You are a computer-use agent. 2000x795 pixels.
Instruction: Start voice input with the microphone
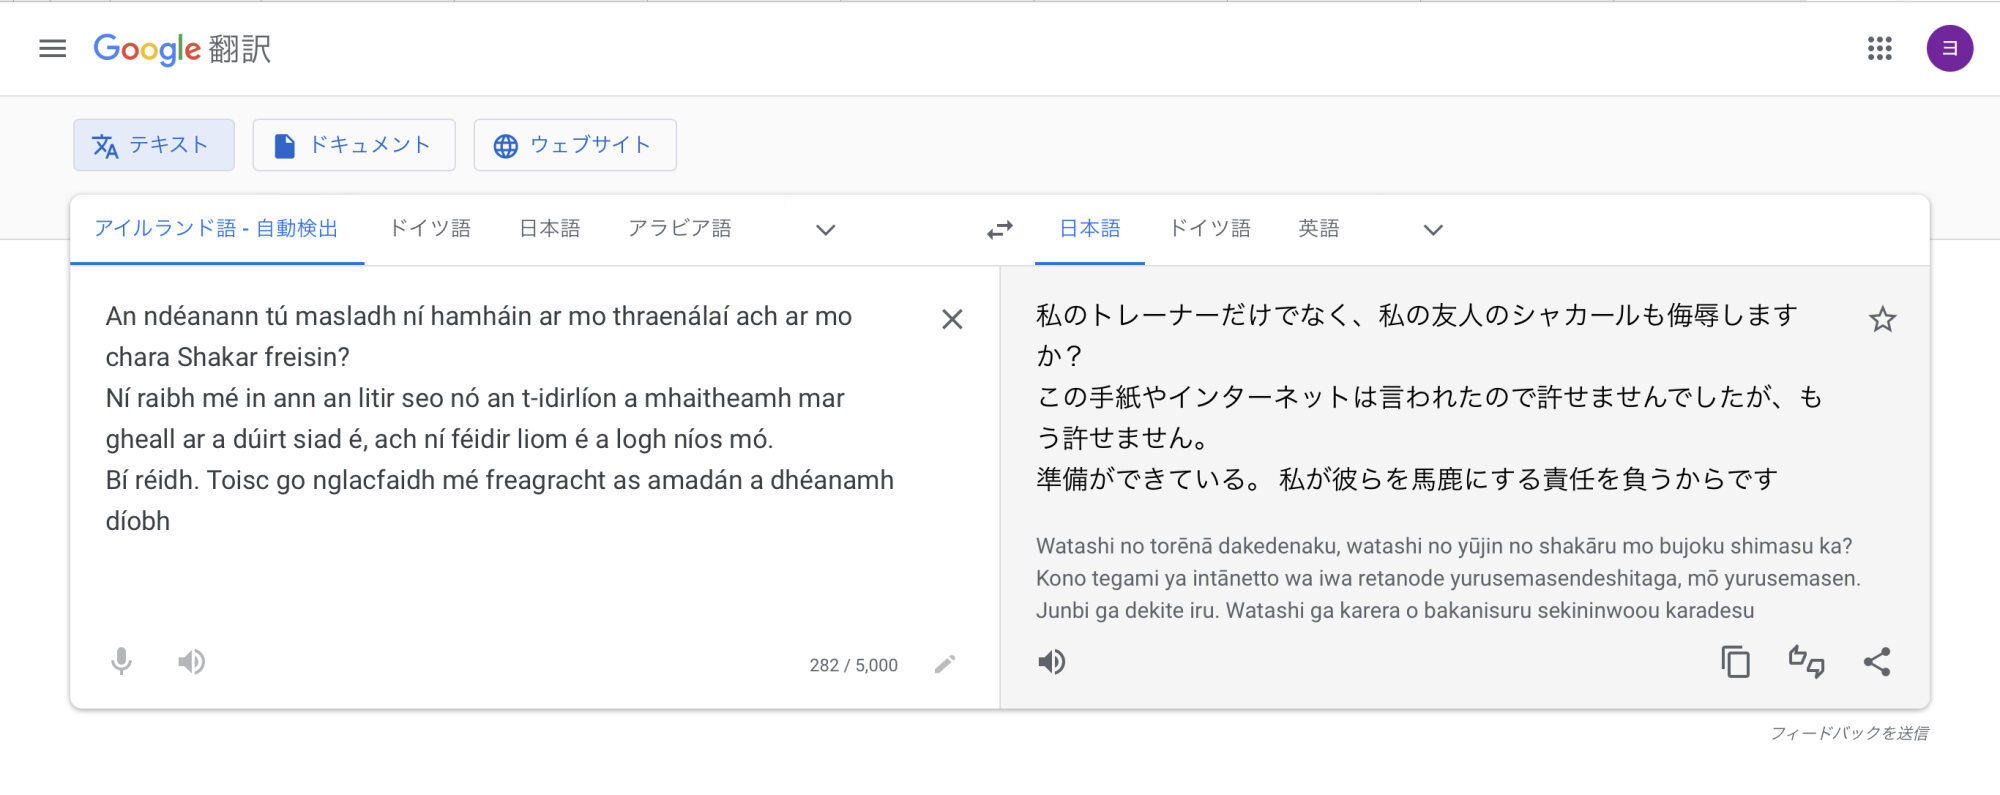tap(121, 662)
